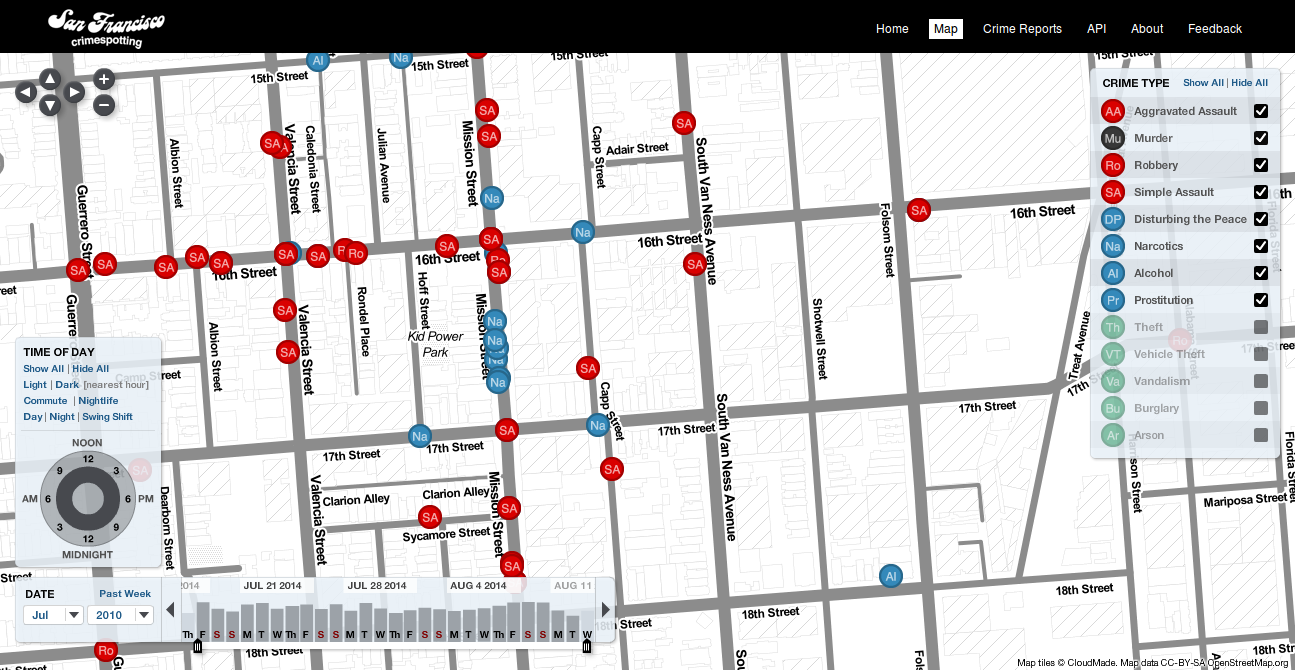Open the Simple Assault marker on Folsom Street
The image size is (1295, 670).
(919, 210)
